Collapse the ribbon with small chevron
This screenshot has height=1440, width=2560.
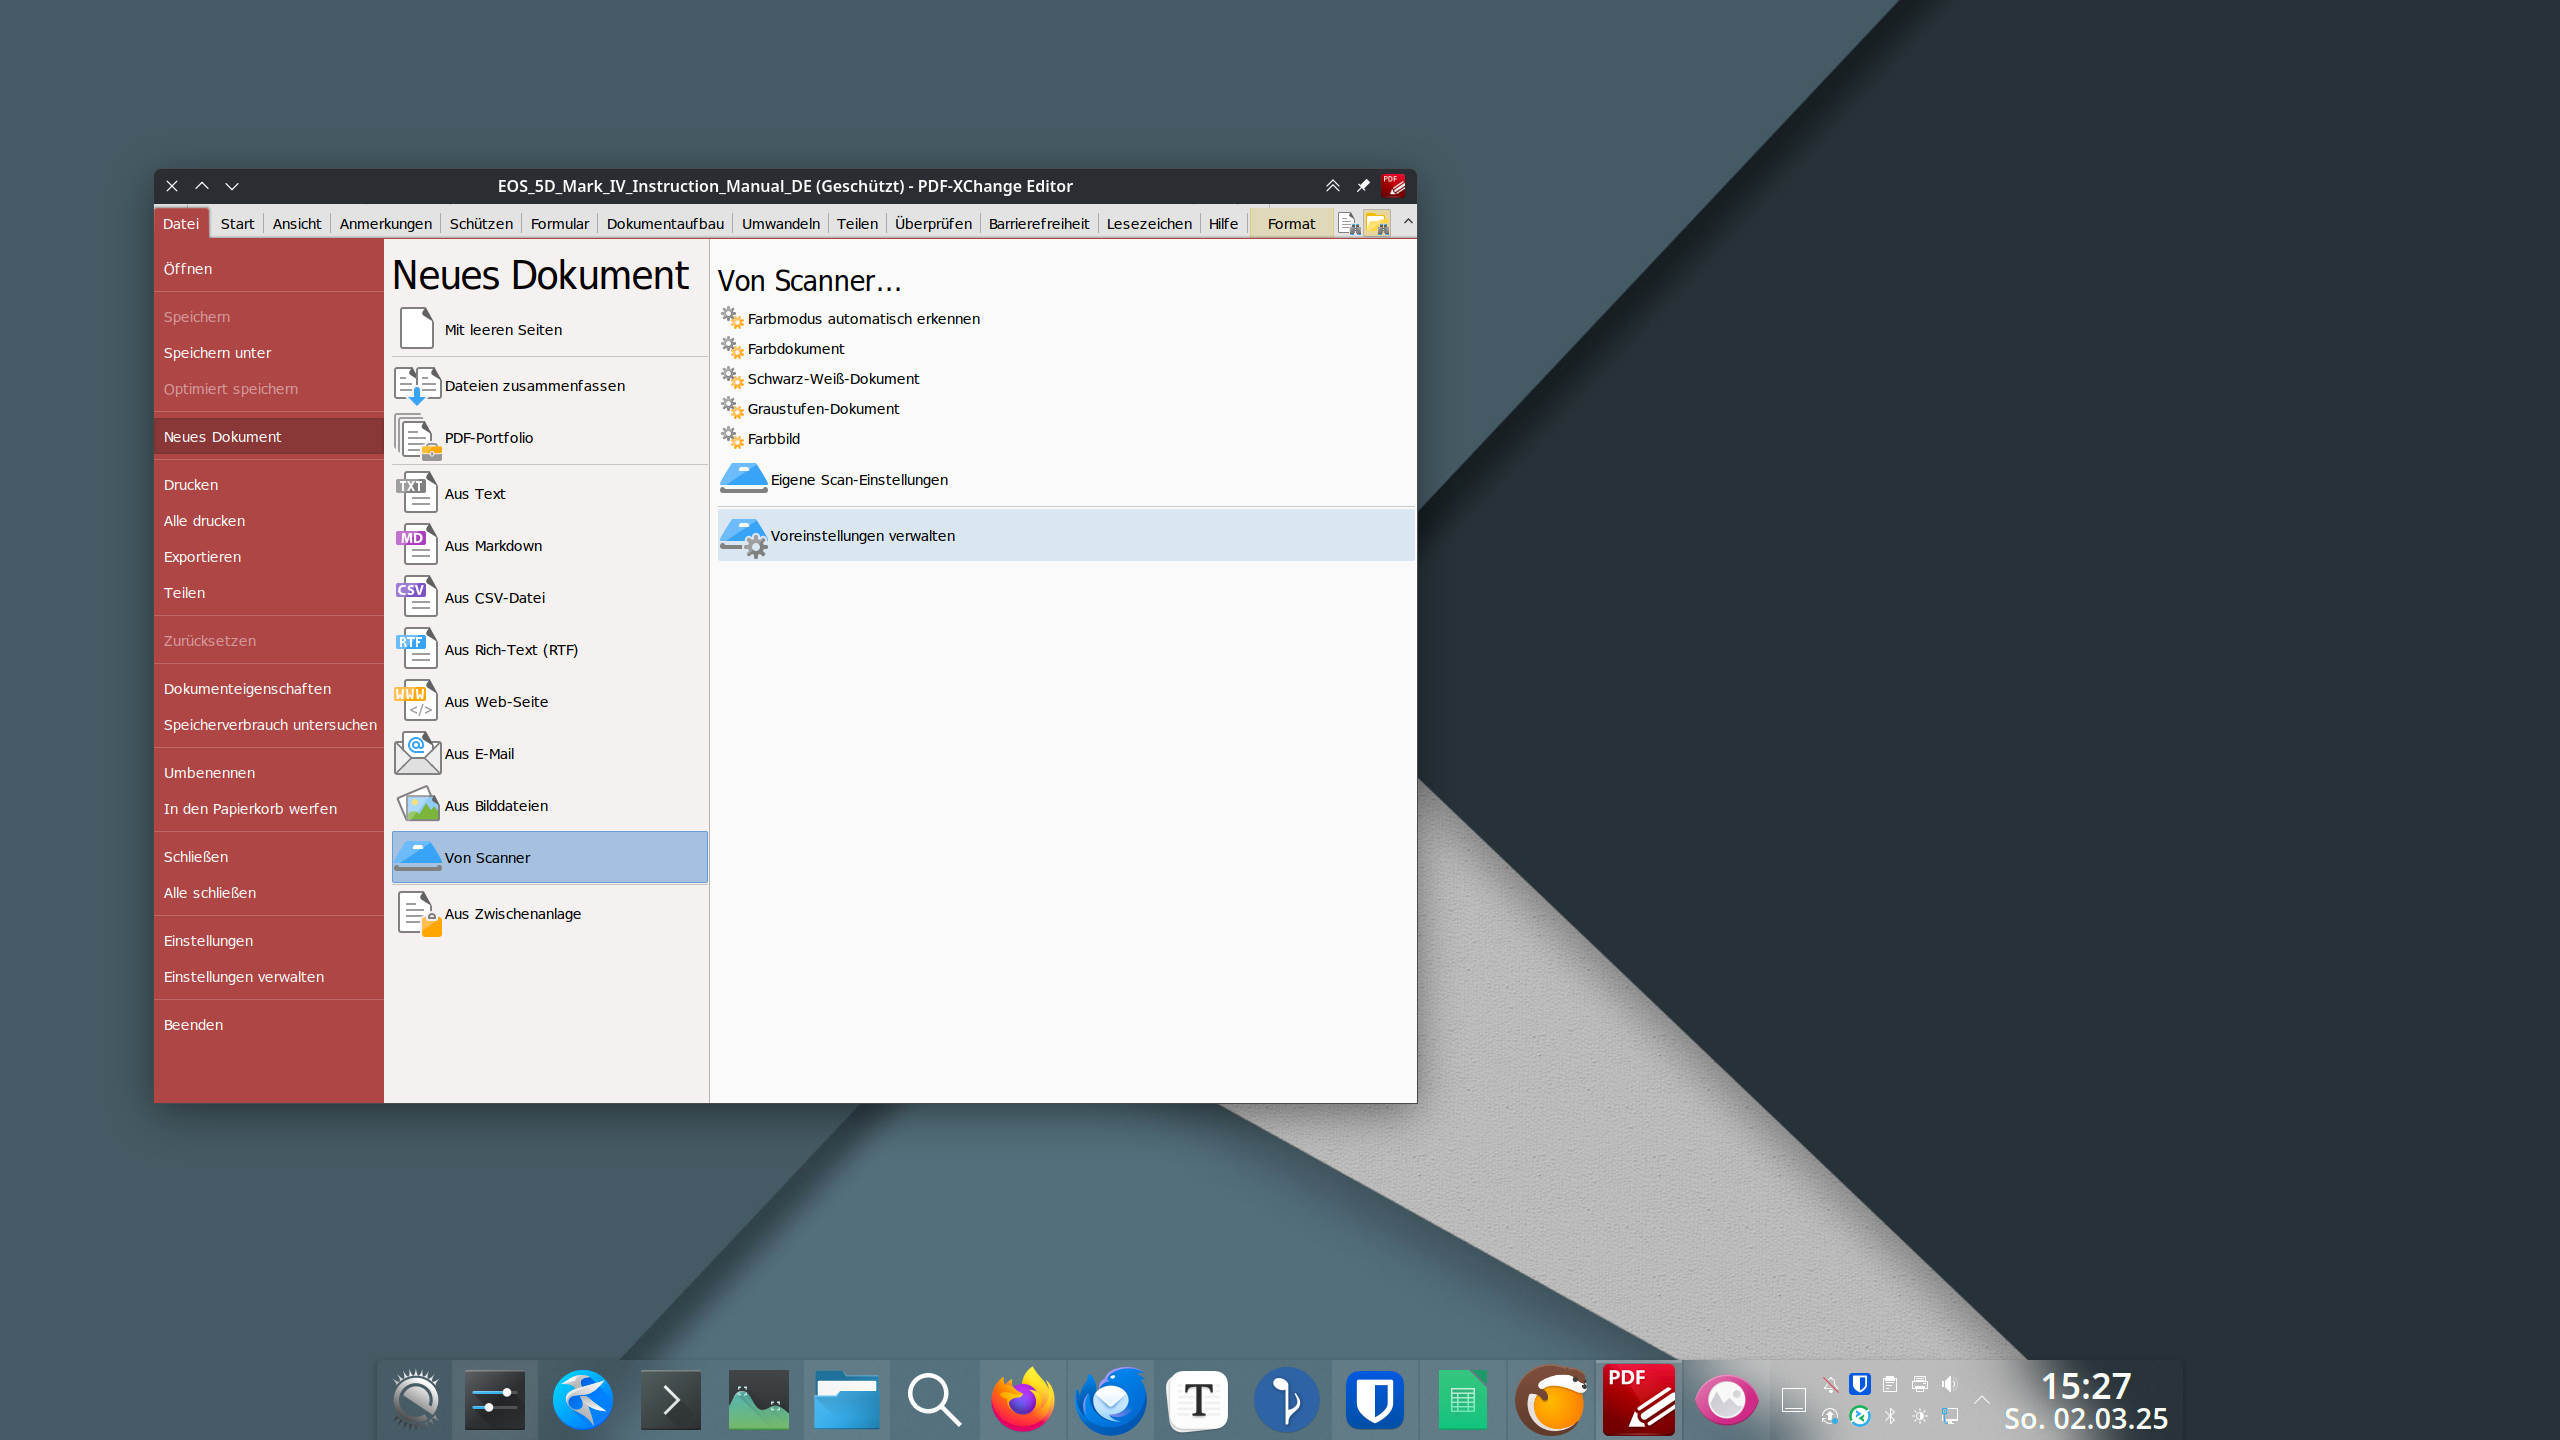point(1408,221)
